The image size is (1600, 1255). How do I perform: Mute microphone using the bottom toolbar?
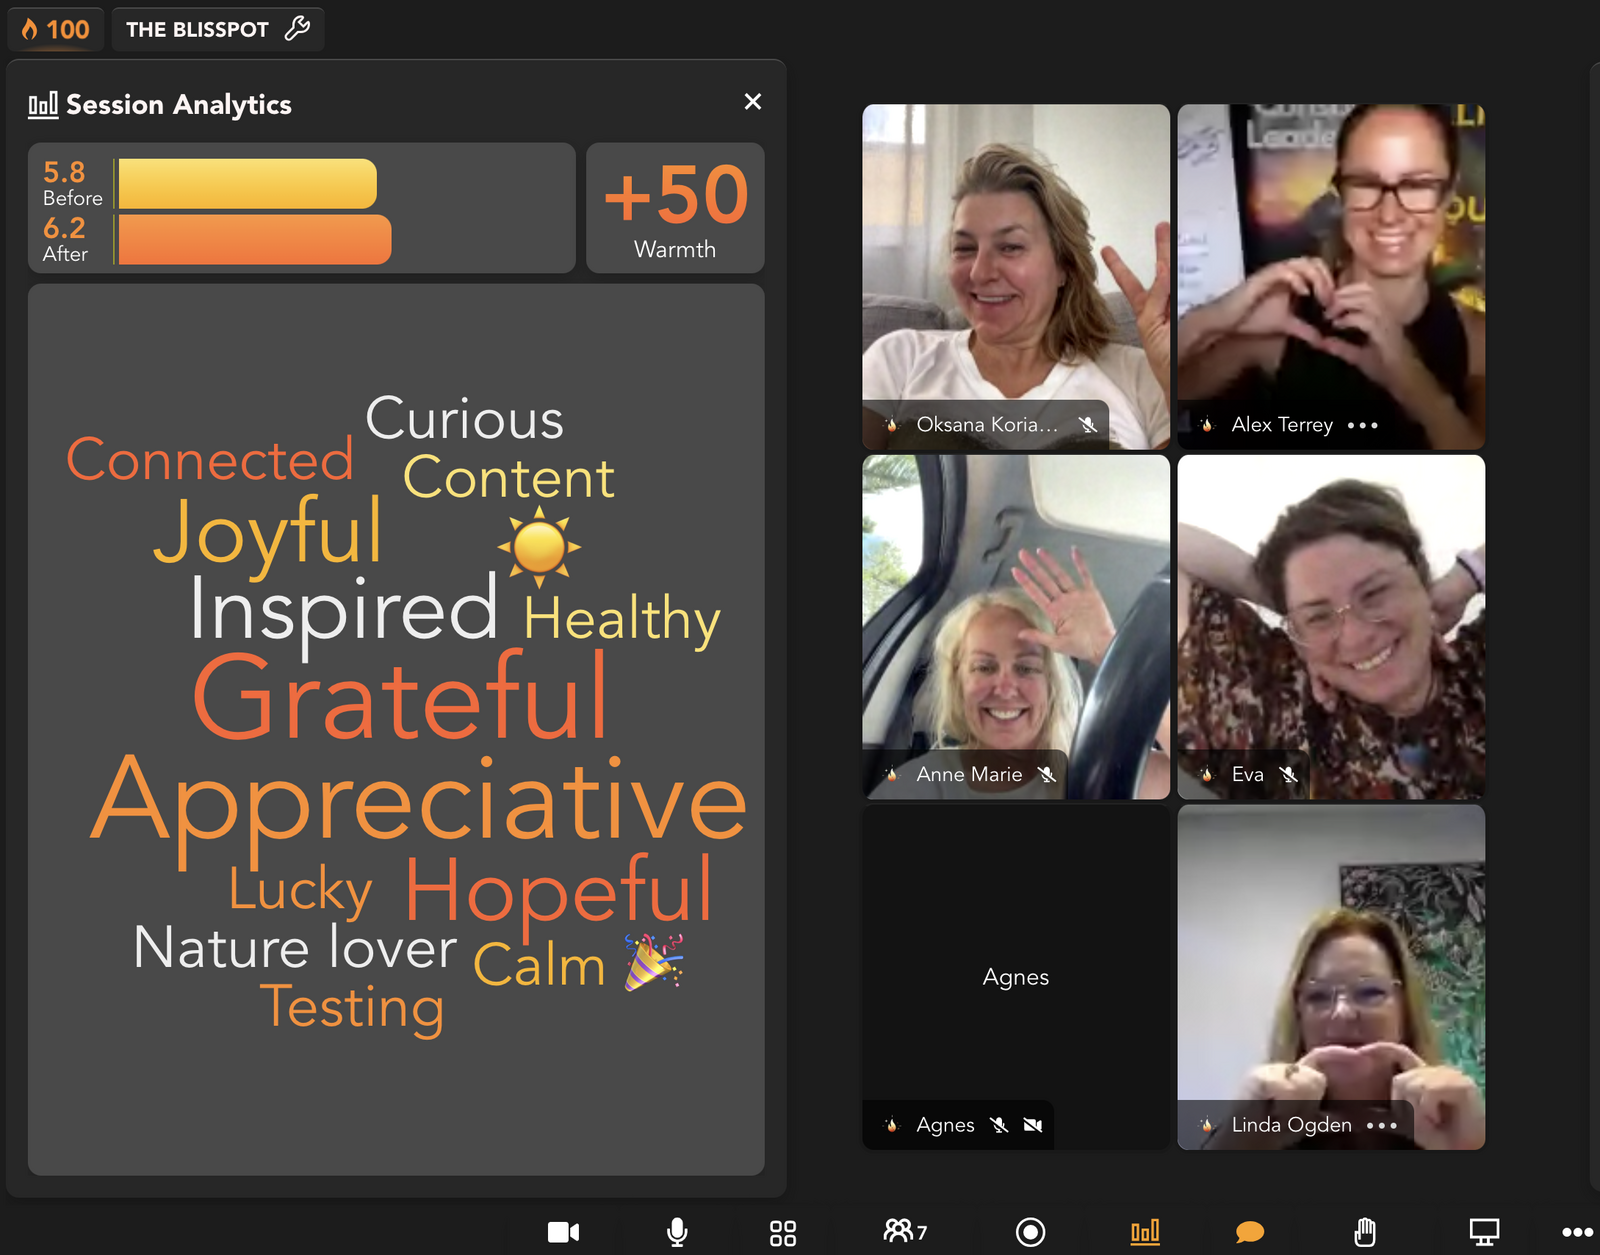coord(677,1232)
